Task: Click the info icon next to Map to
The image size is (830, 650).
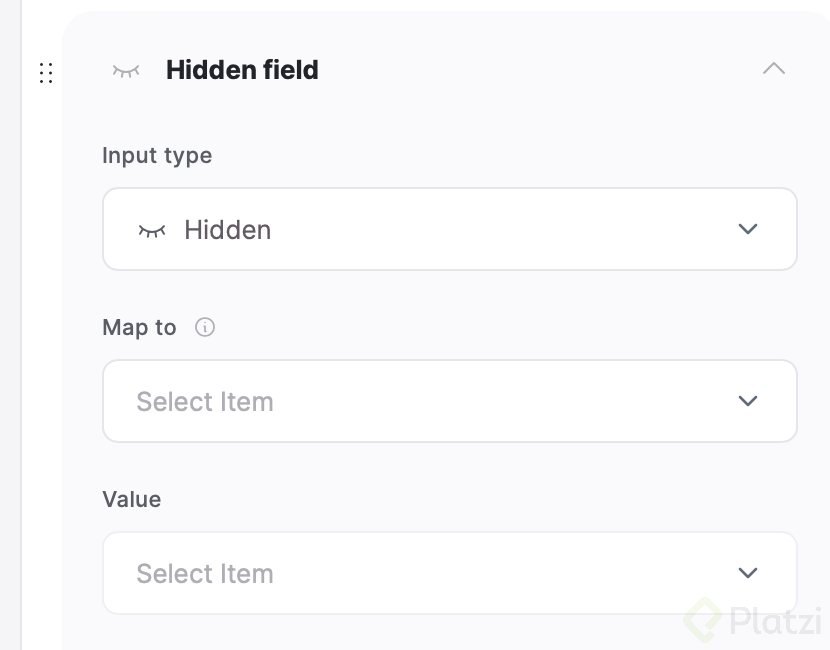Action: [205, 327]
